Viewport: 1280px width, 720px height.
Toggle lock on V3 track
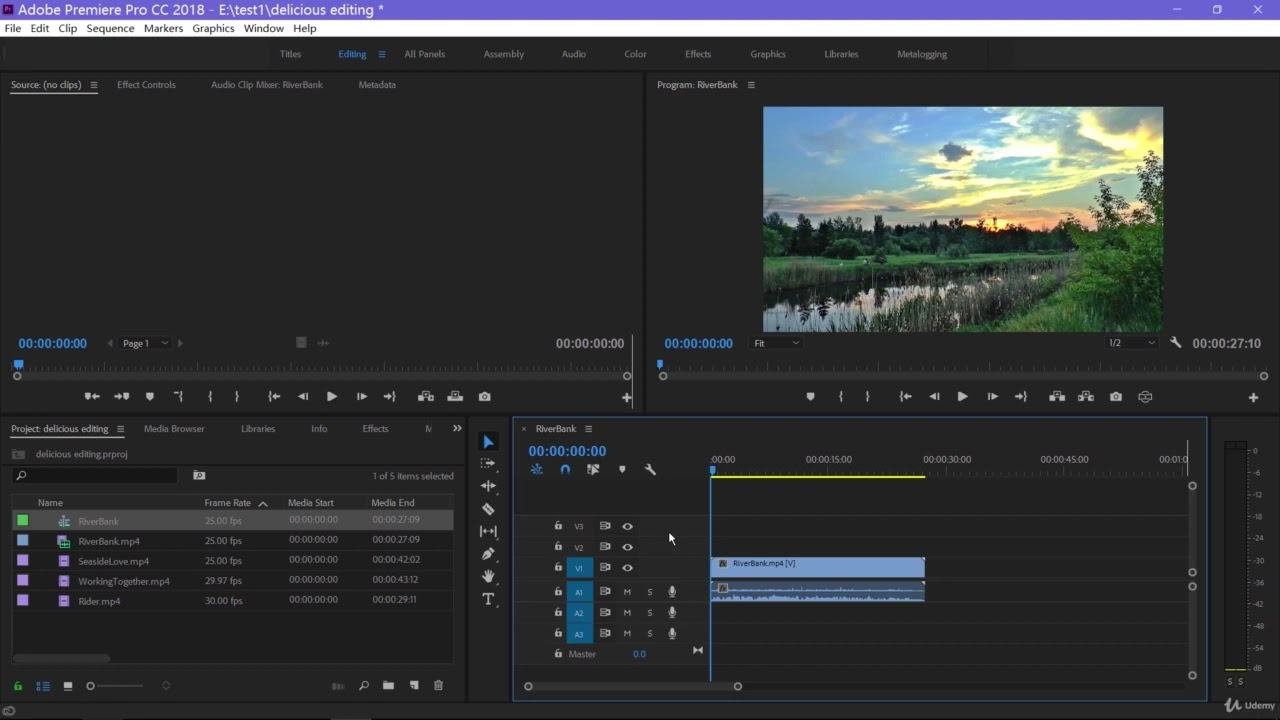[558, 526]
